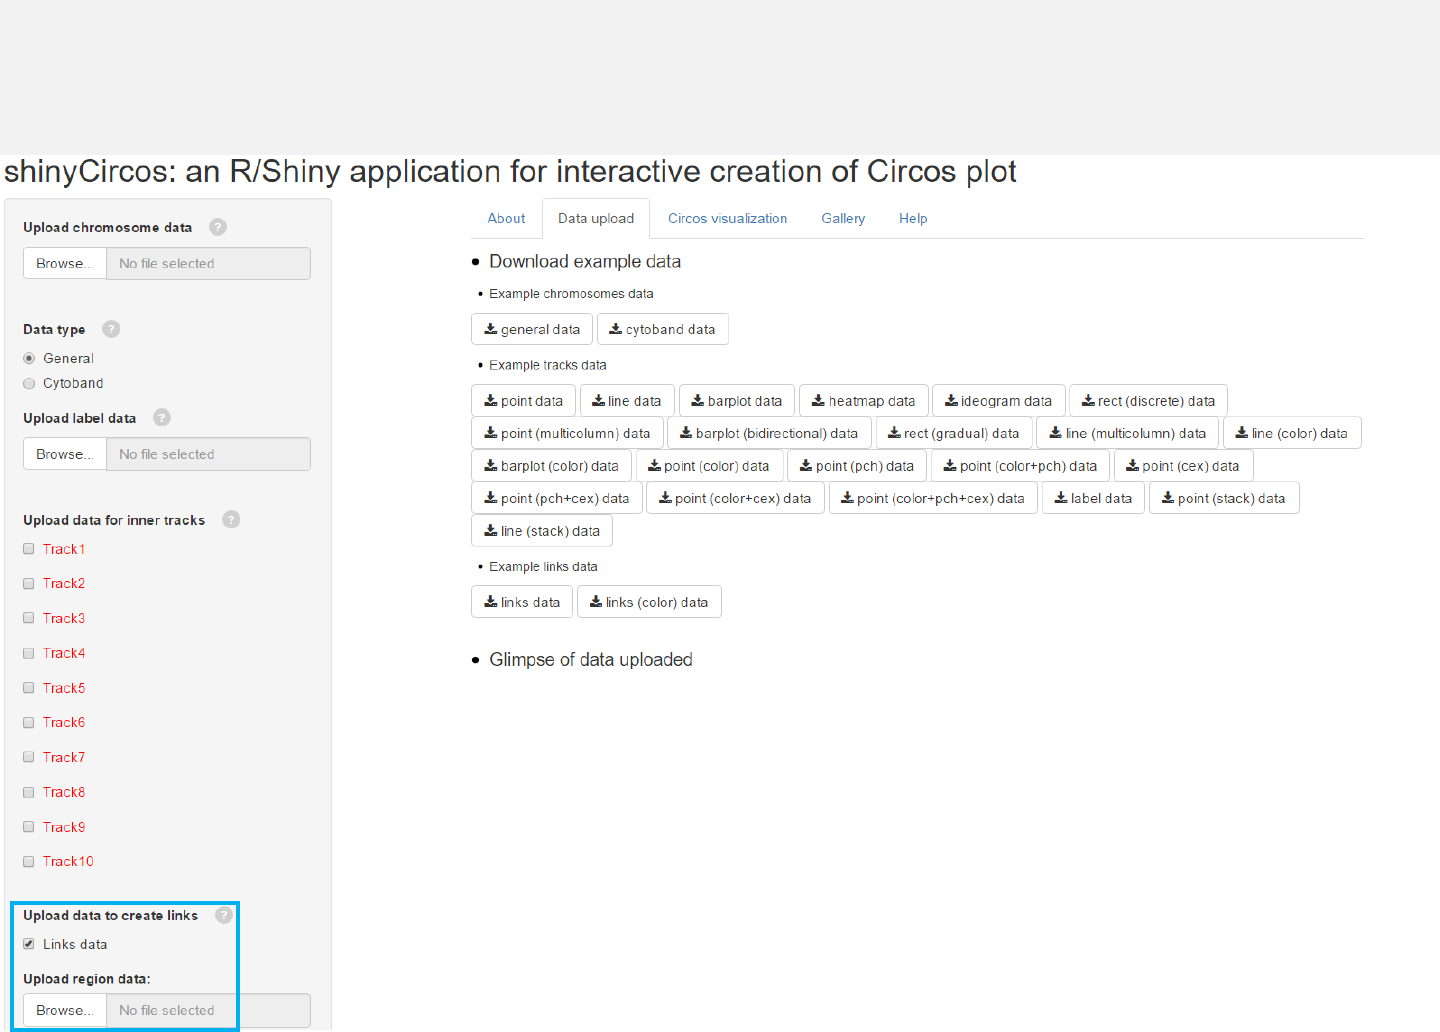Select General data type radio button
The height and width of the screenshot is (1032, 1440).
click(29, 358)
